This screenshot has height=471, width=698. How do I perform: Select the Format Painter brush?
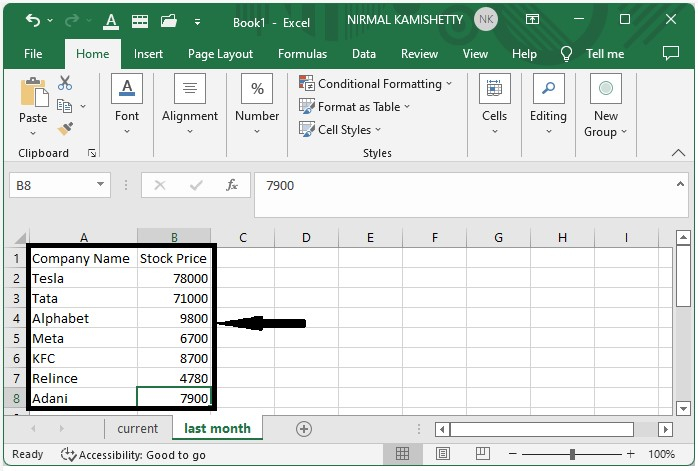pos(65,129)
